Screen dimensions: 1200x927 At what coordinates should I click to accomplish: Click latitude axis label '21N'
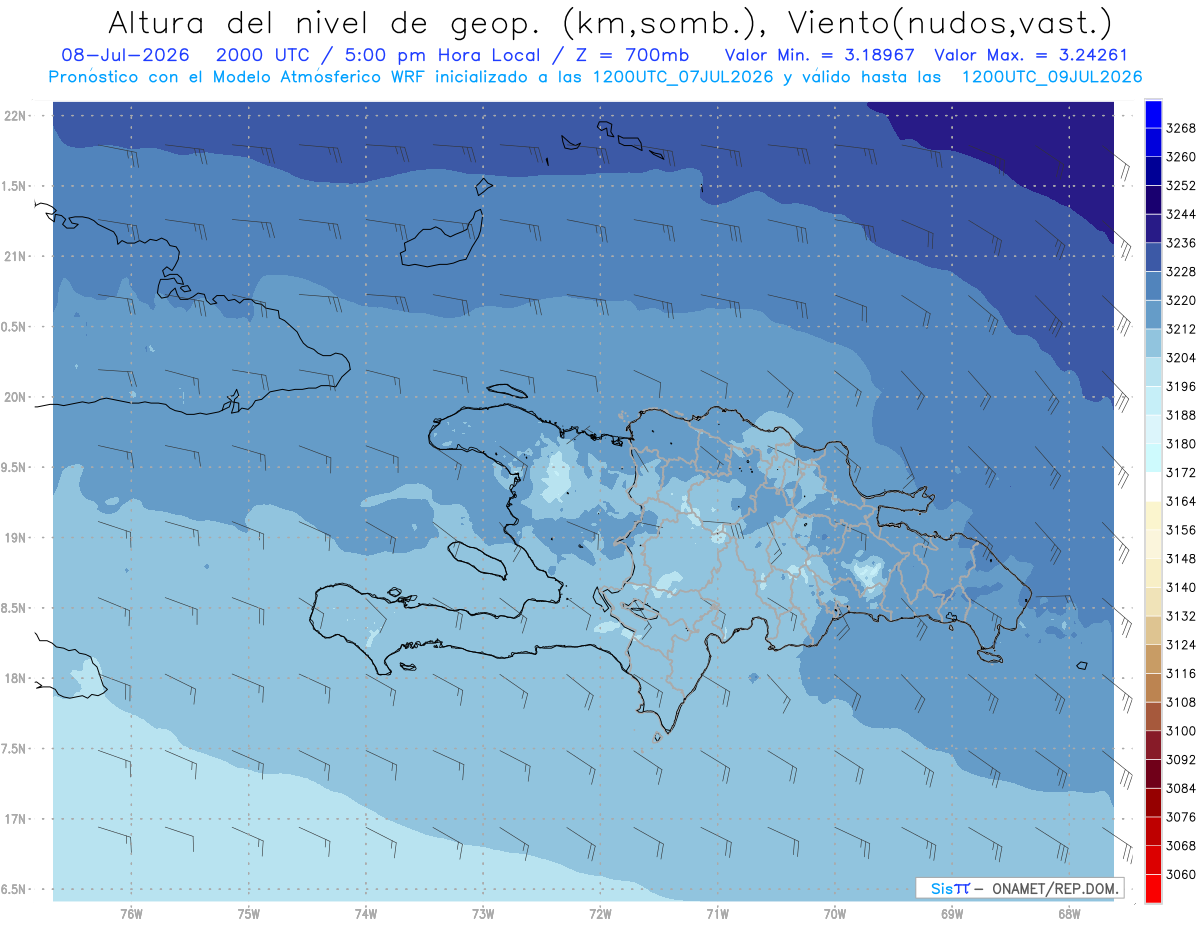16,256
